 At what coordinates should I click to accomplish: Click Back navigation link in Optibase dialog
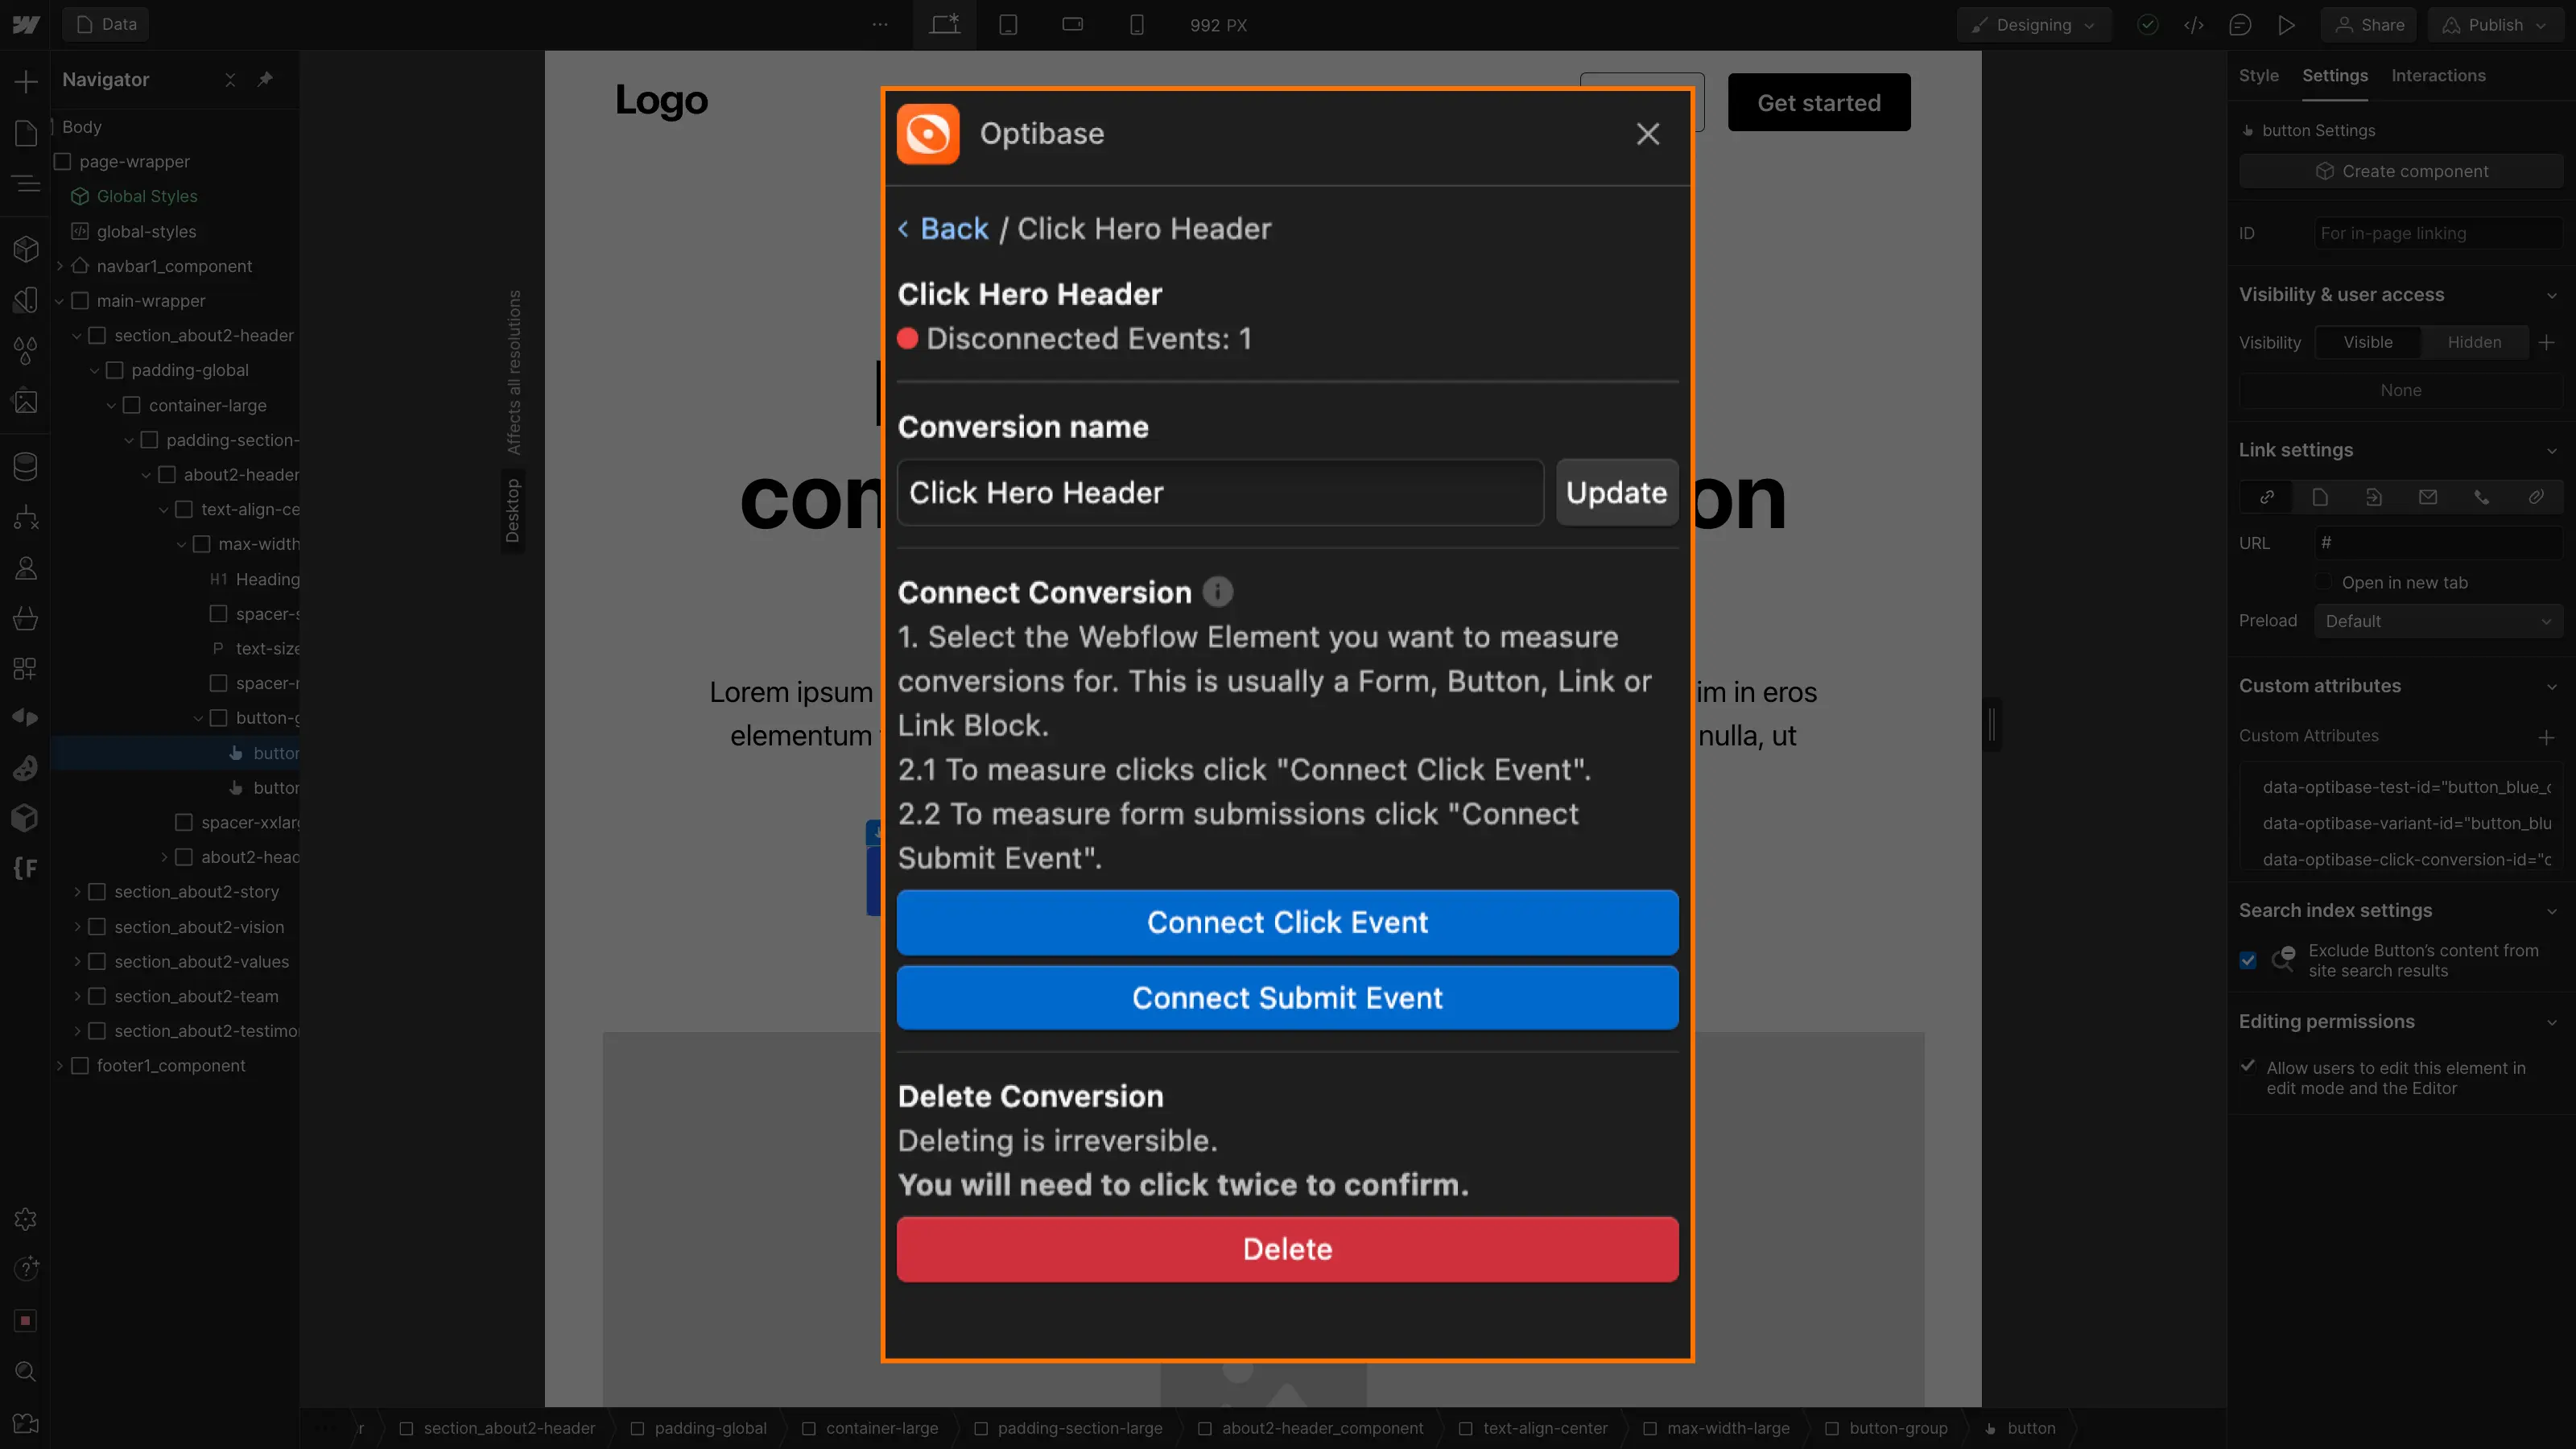941,226
